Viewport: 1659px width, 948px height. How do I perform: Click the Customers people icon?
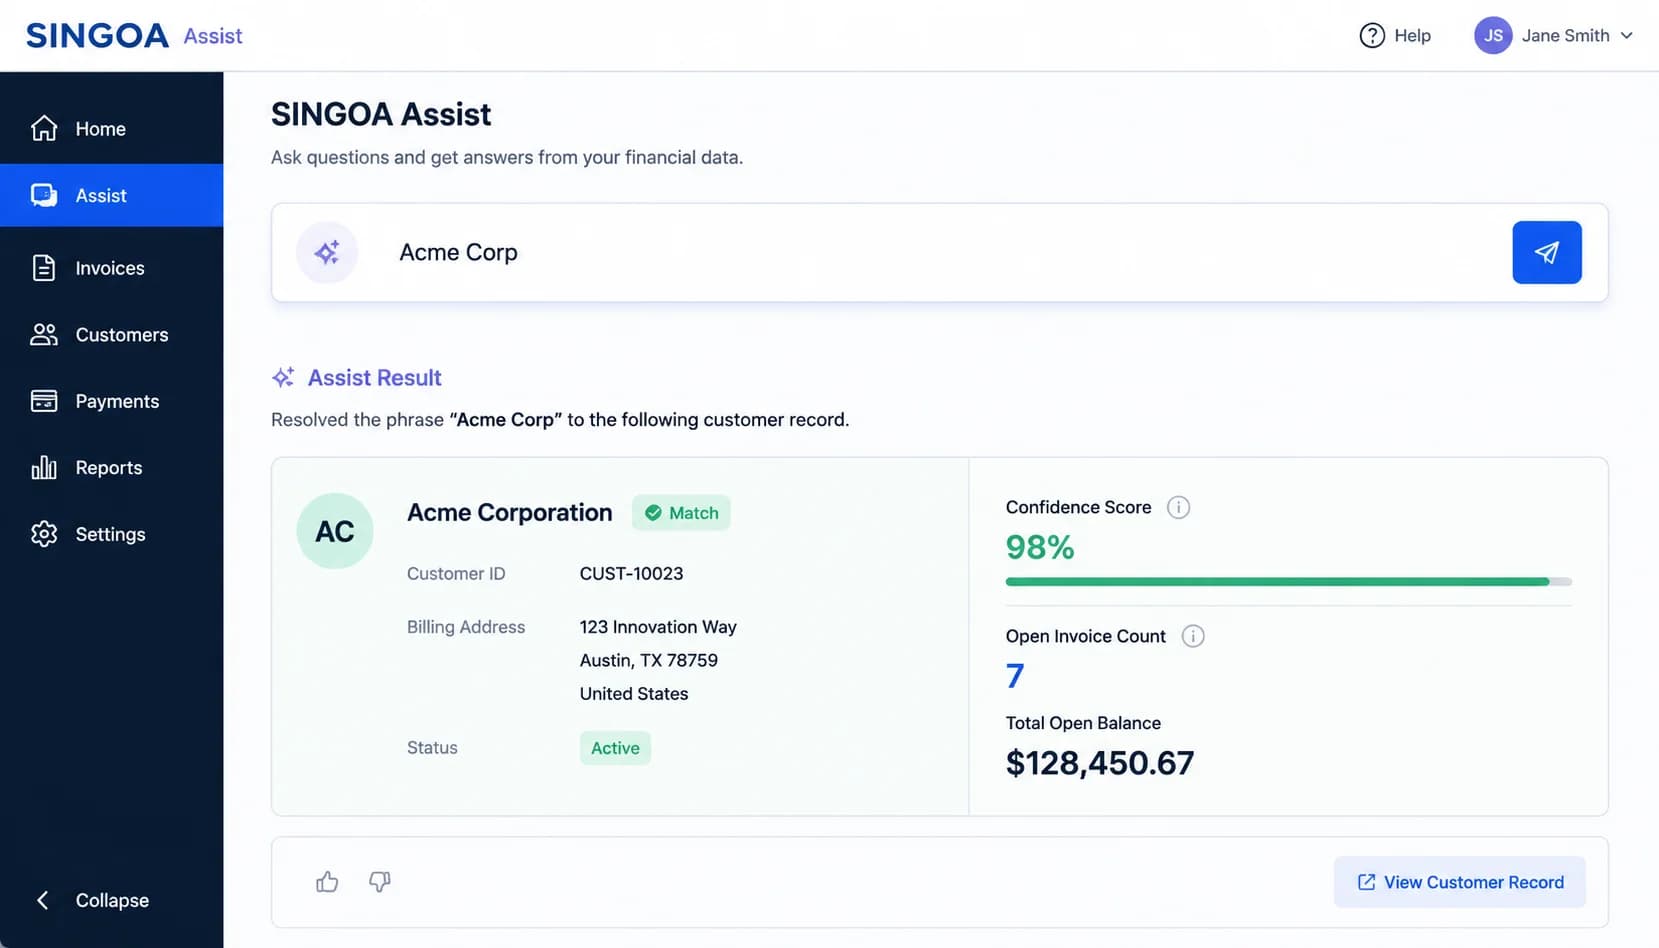pos(44,334)
